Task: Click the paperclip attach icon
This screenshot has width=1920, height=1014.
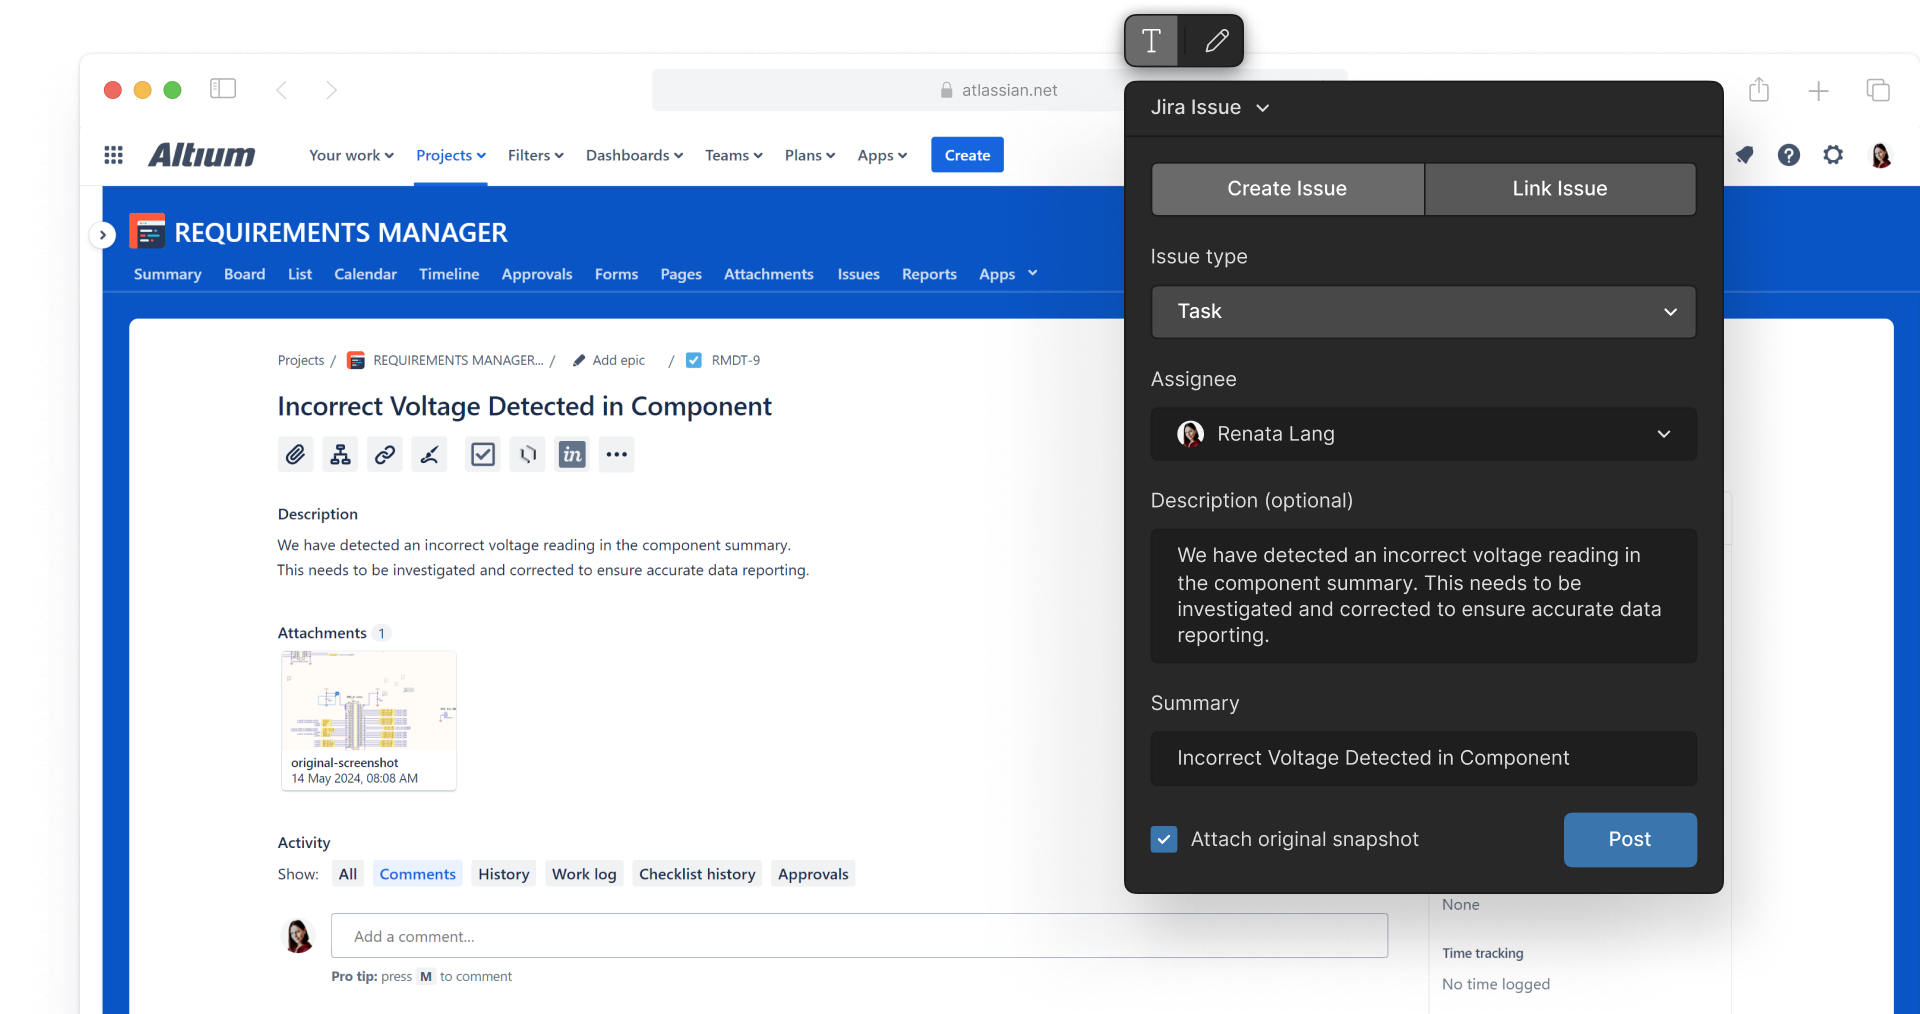Action: 295,455
